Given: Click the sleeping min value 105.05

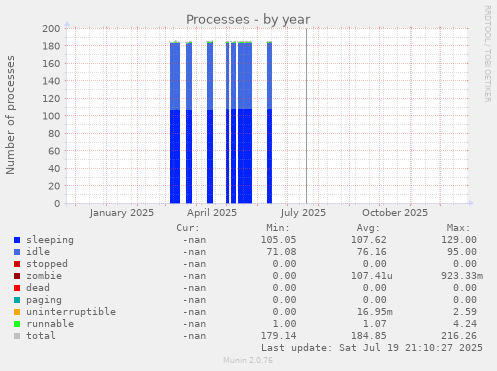Looking at the screenshot, I should point(278,240).
